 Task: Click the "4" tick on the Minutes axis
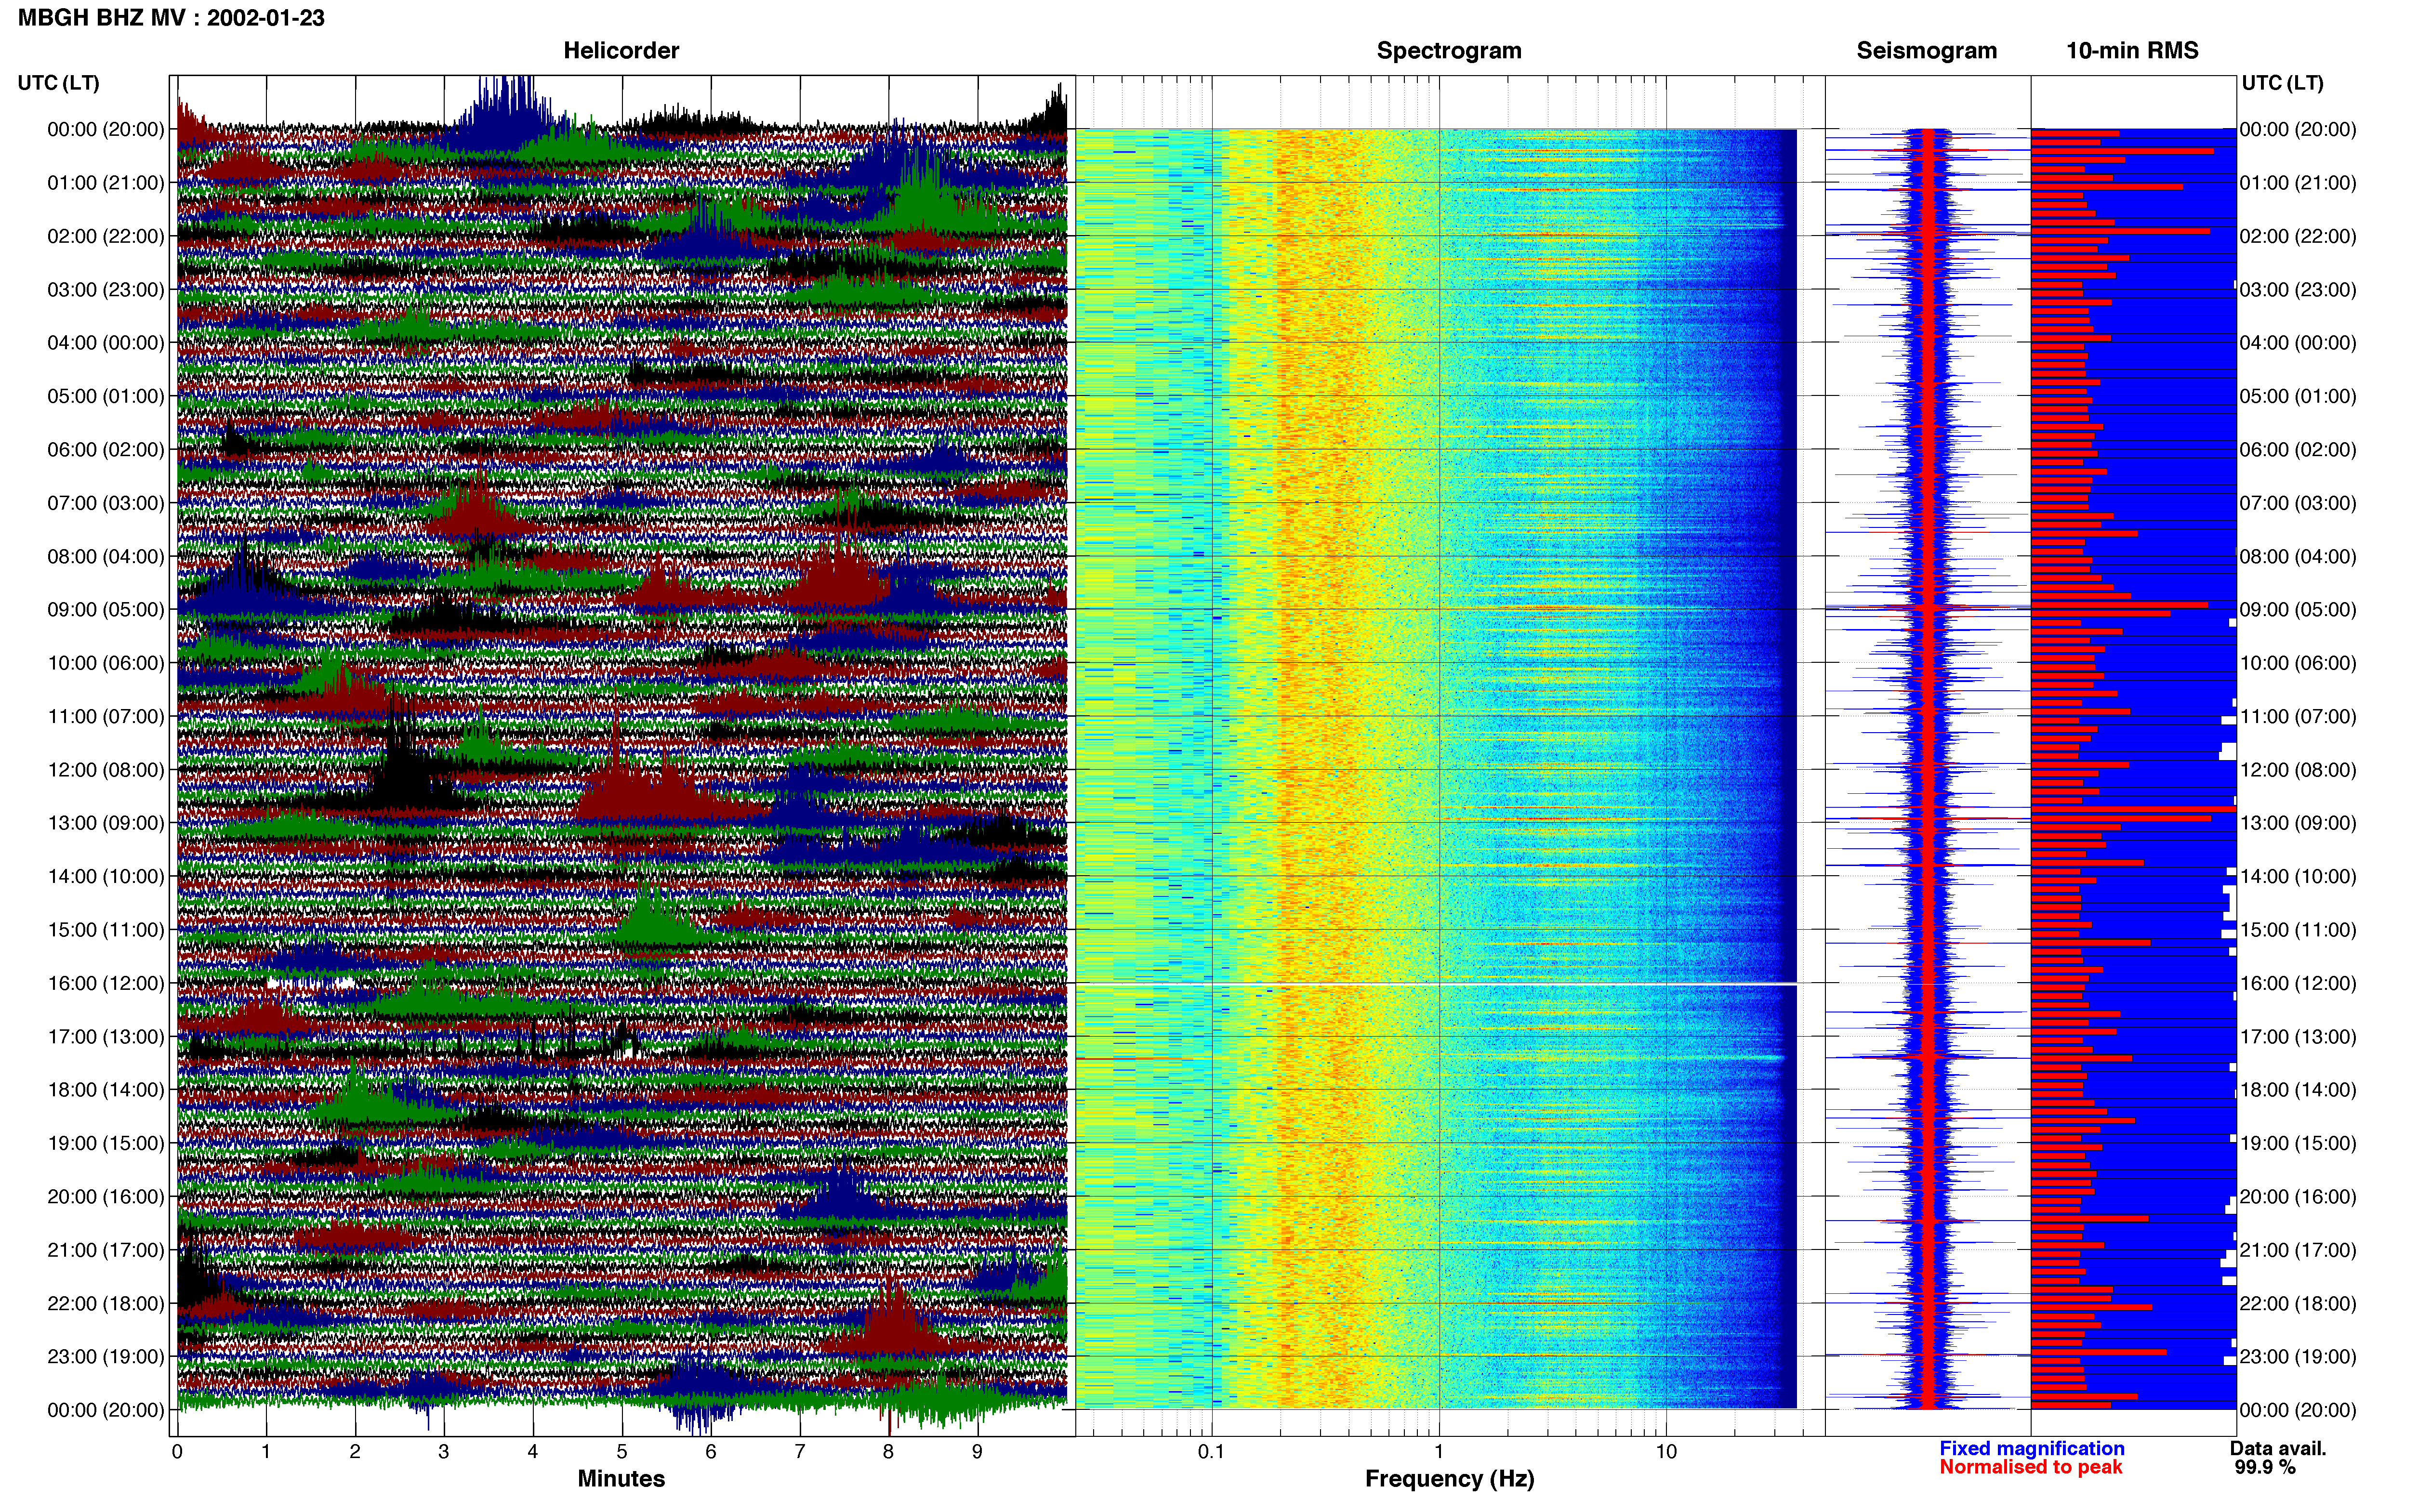[533, 1452]
